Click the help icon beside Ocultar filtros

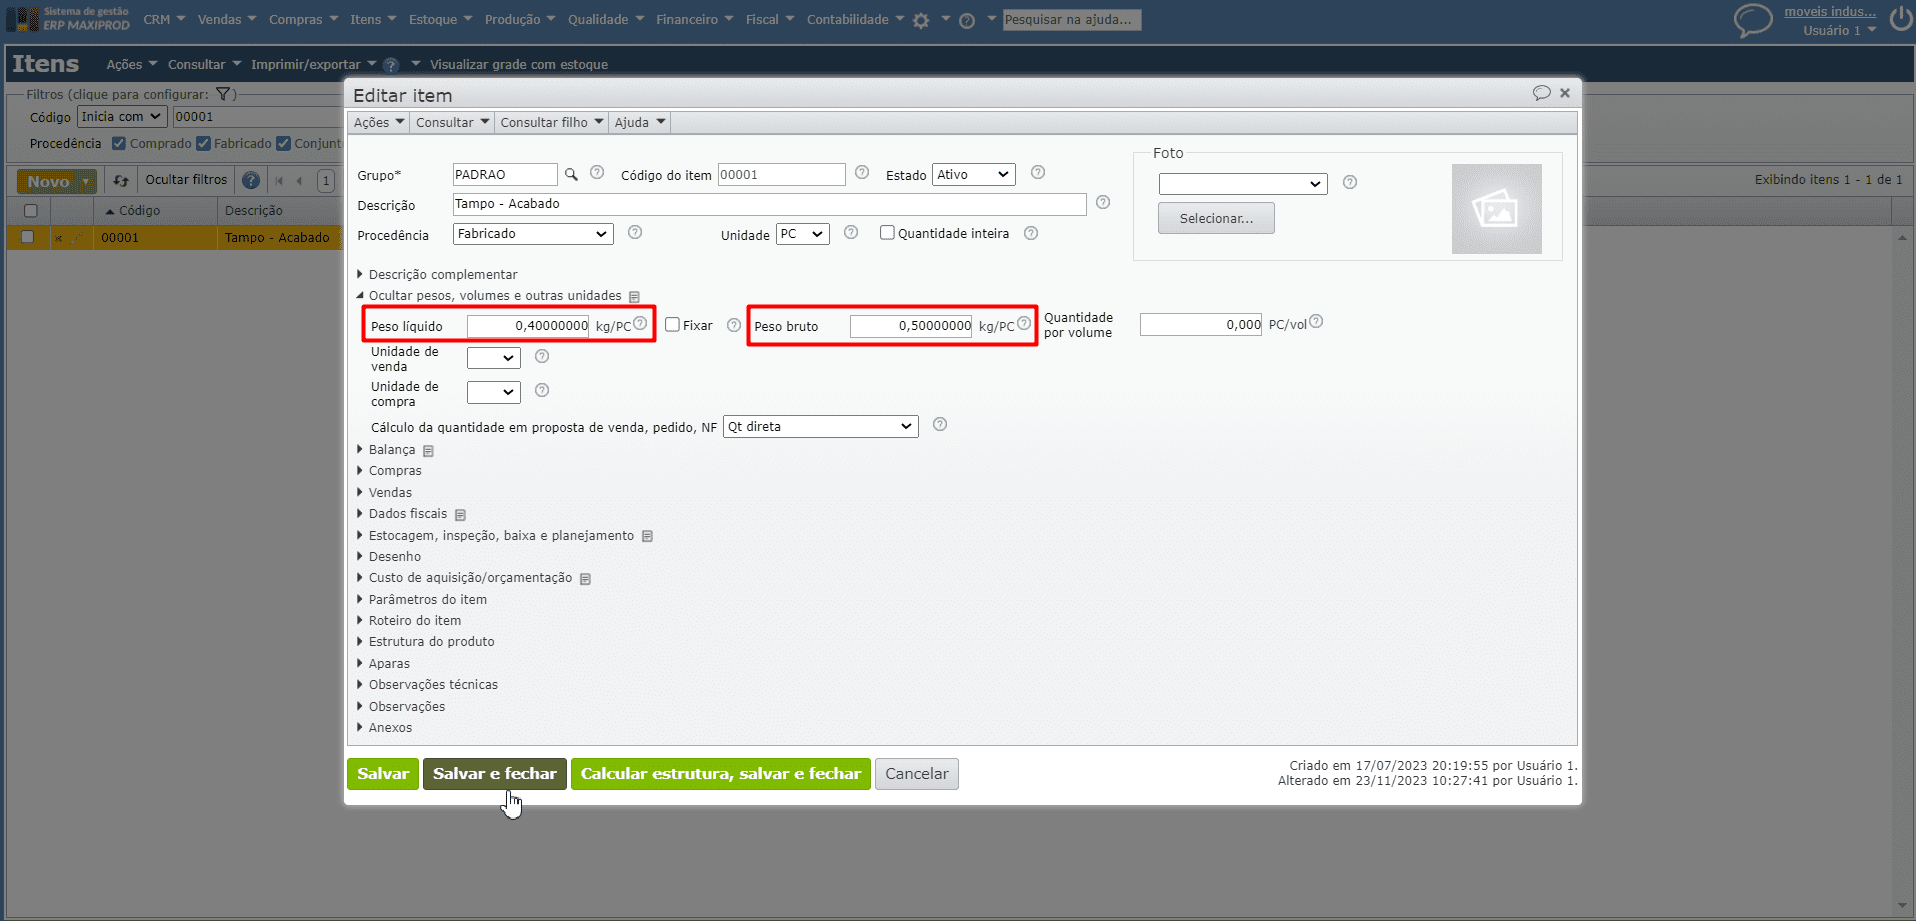(x=251, y=180)
